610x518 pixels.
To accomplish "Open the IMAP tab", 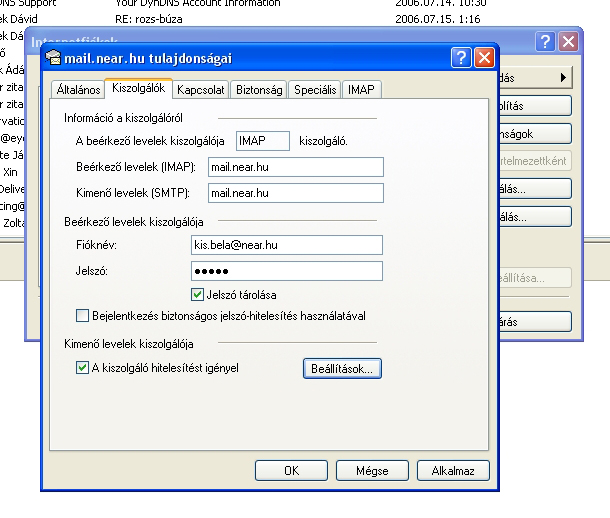I will point(361,90).
